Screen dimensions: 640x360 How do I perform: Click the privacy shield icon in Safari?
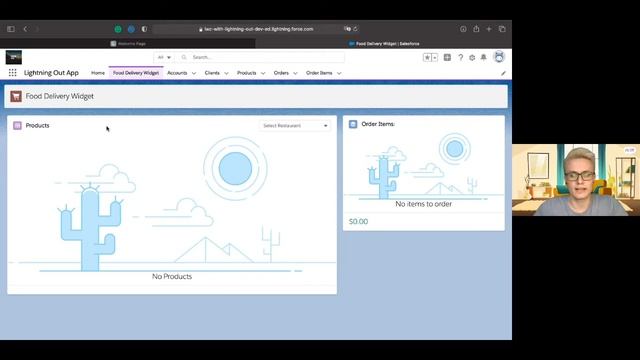[144, 29]
